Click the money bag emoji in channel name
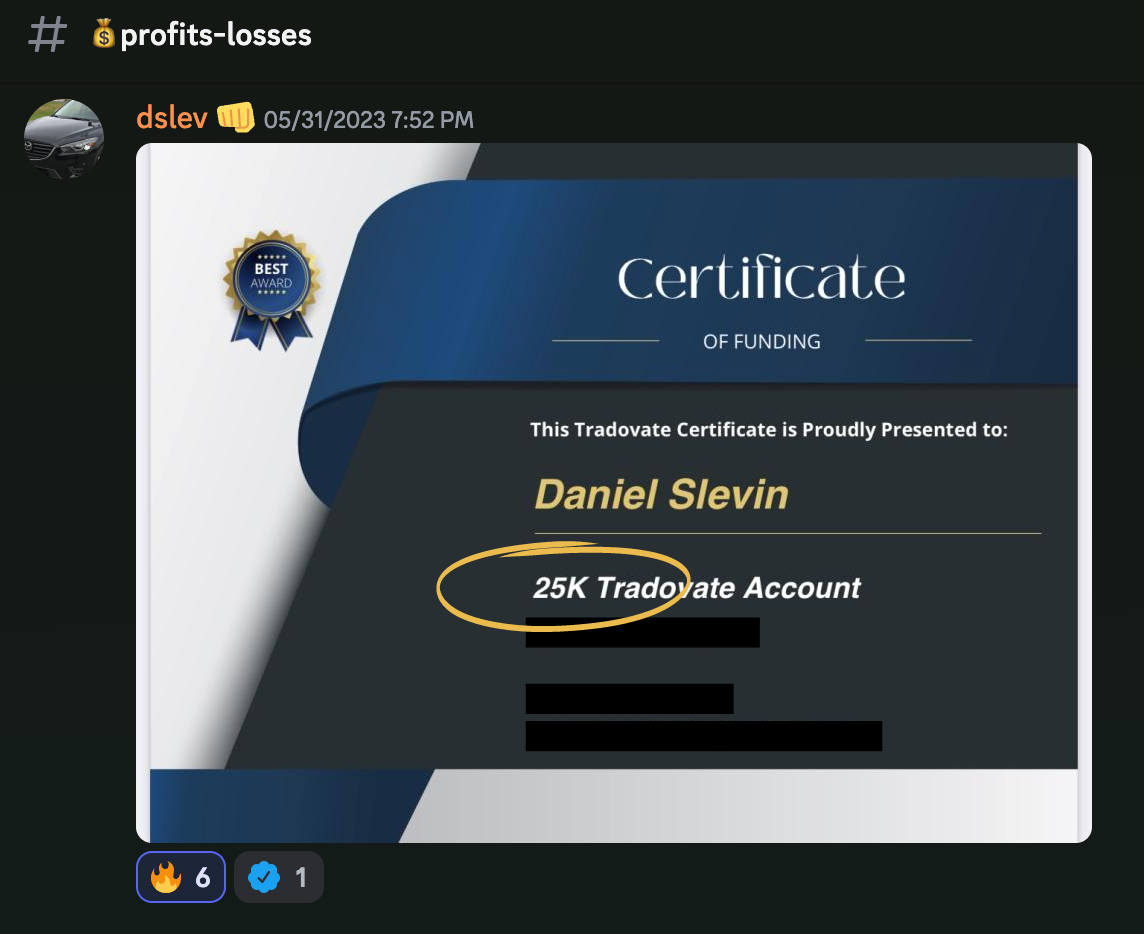The height and width of the screenshot is (934, 1144). click(104, 34)
